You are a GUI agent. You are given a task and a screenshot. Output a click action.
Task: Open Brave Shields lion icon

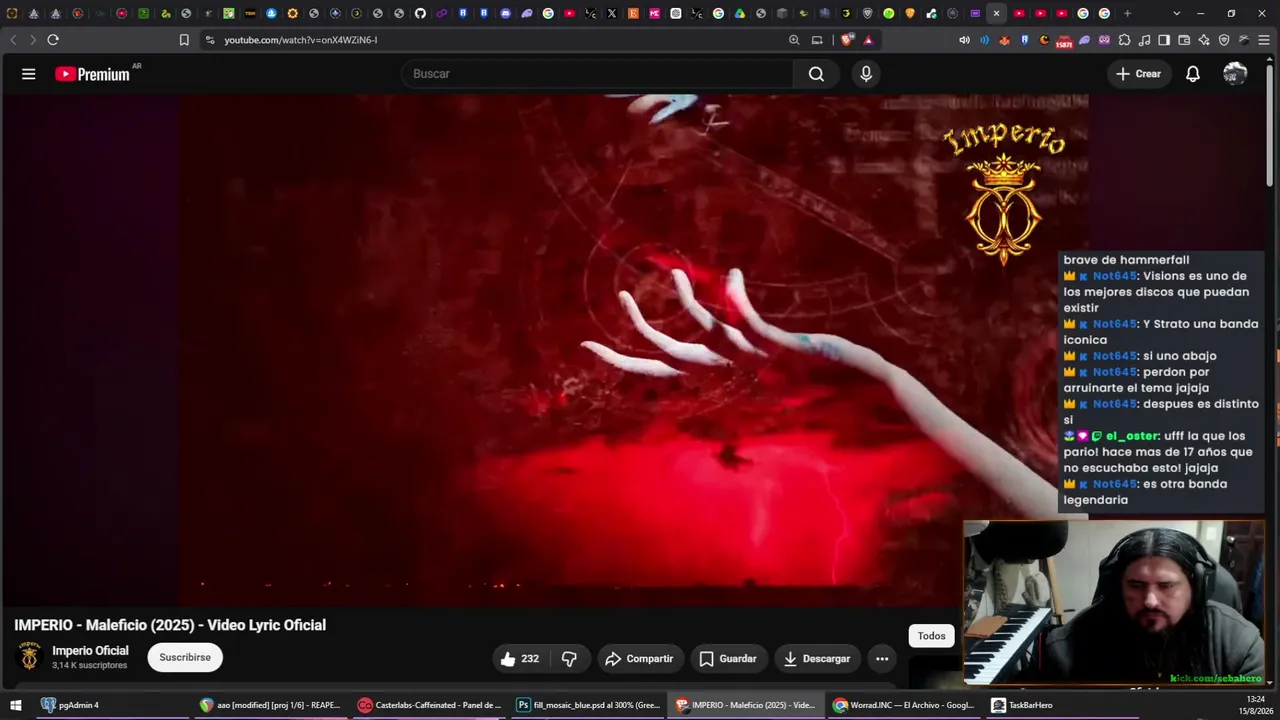click(x=847, y=40)
